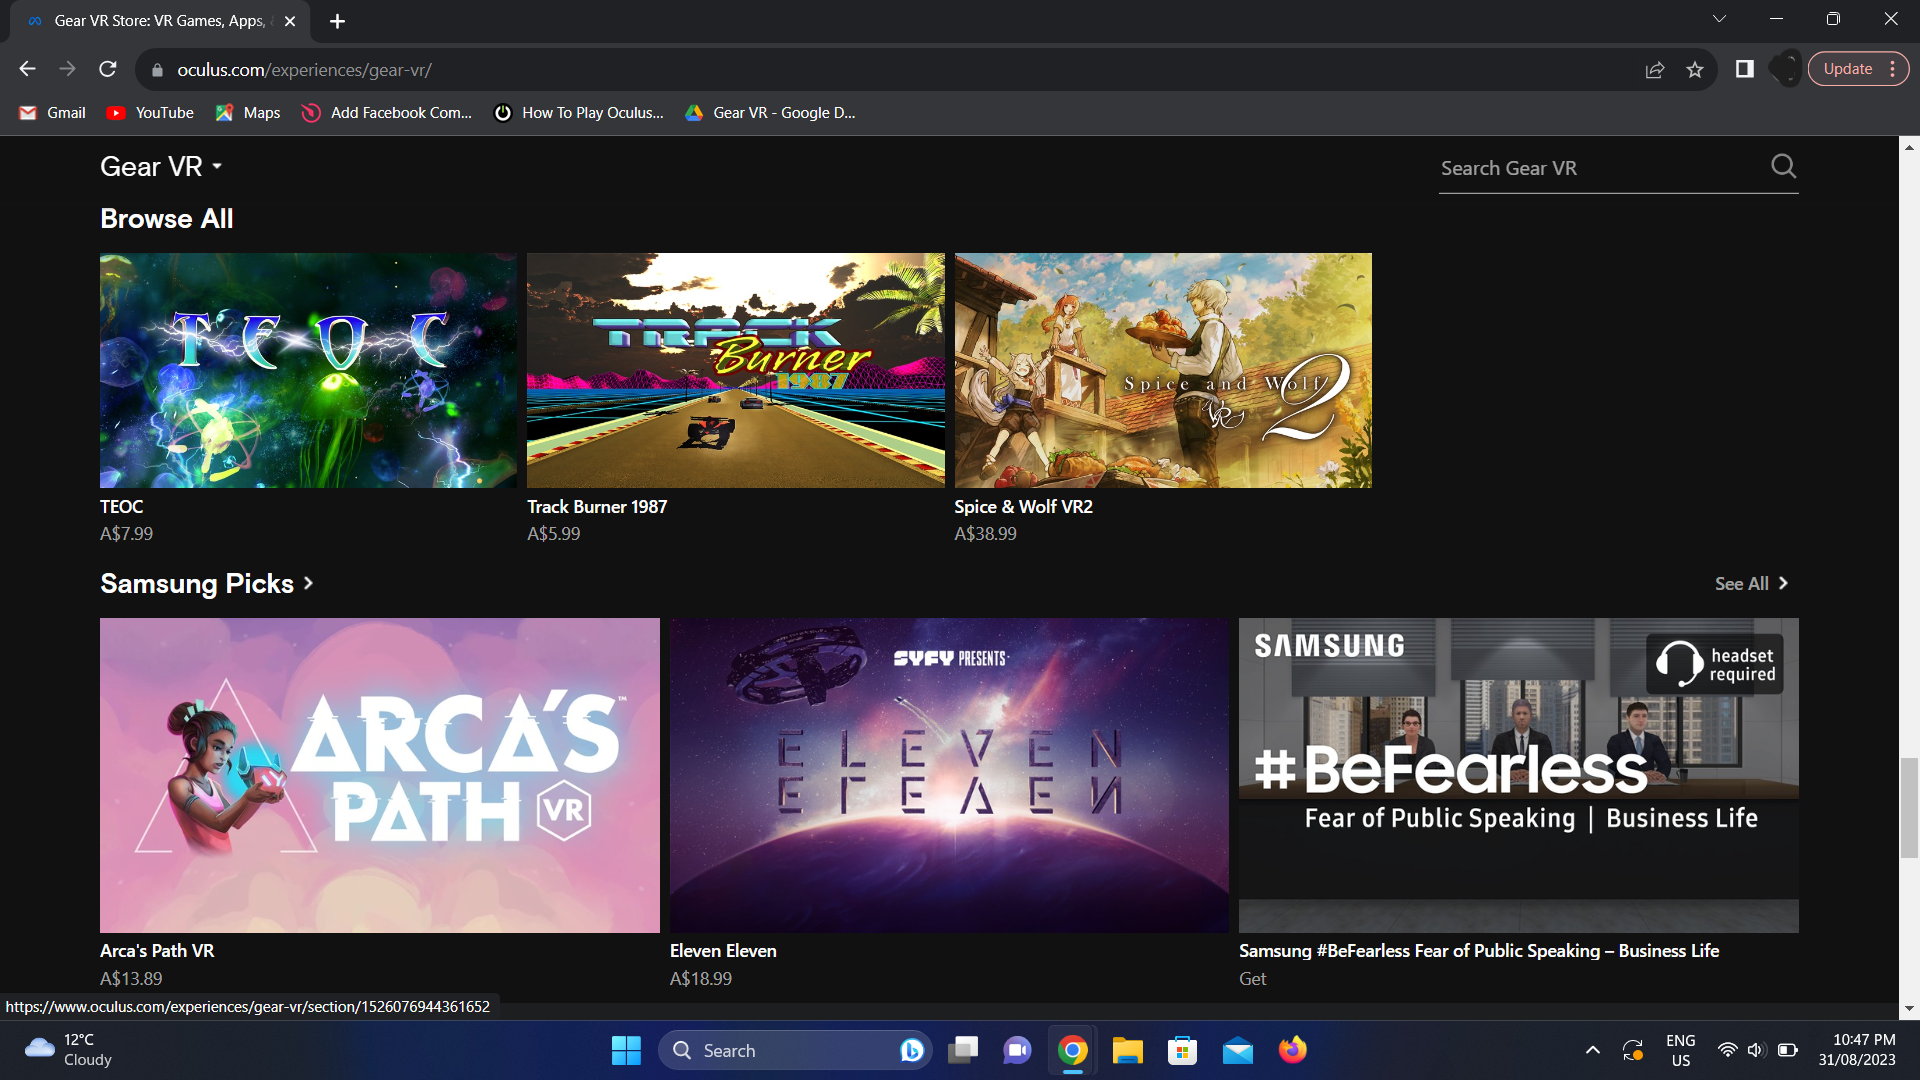The height and width of the screenshot is (1080, 1920).
Task: Expand the Samsung Picks section heading
Action: 207,583
